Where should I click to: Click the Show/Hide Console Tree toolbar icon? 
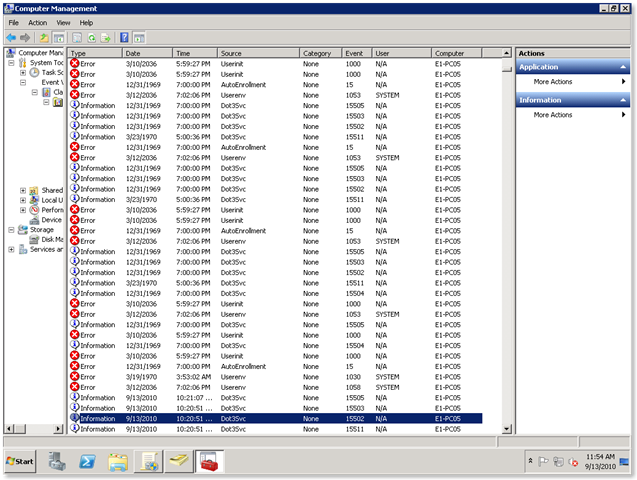coord(59,37)
